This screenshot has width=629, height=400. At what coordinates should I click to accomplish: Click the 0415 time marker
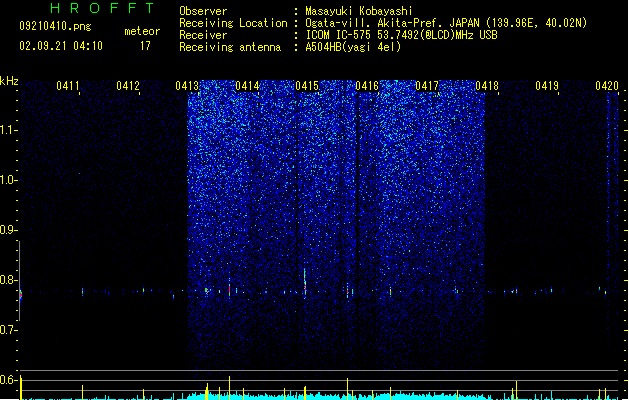(x=307, y=86)
